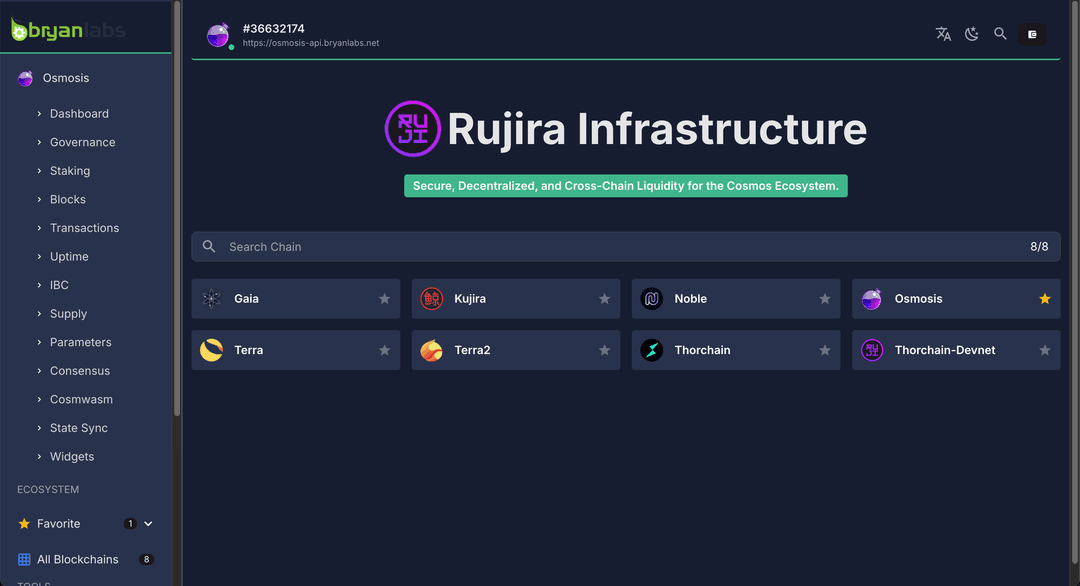The image size is (1080, 586).
Task: Click the page vertical scrollbar
Action: [1076, 282]
